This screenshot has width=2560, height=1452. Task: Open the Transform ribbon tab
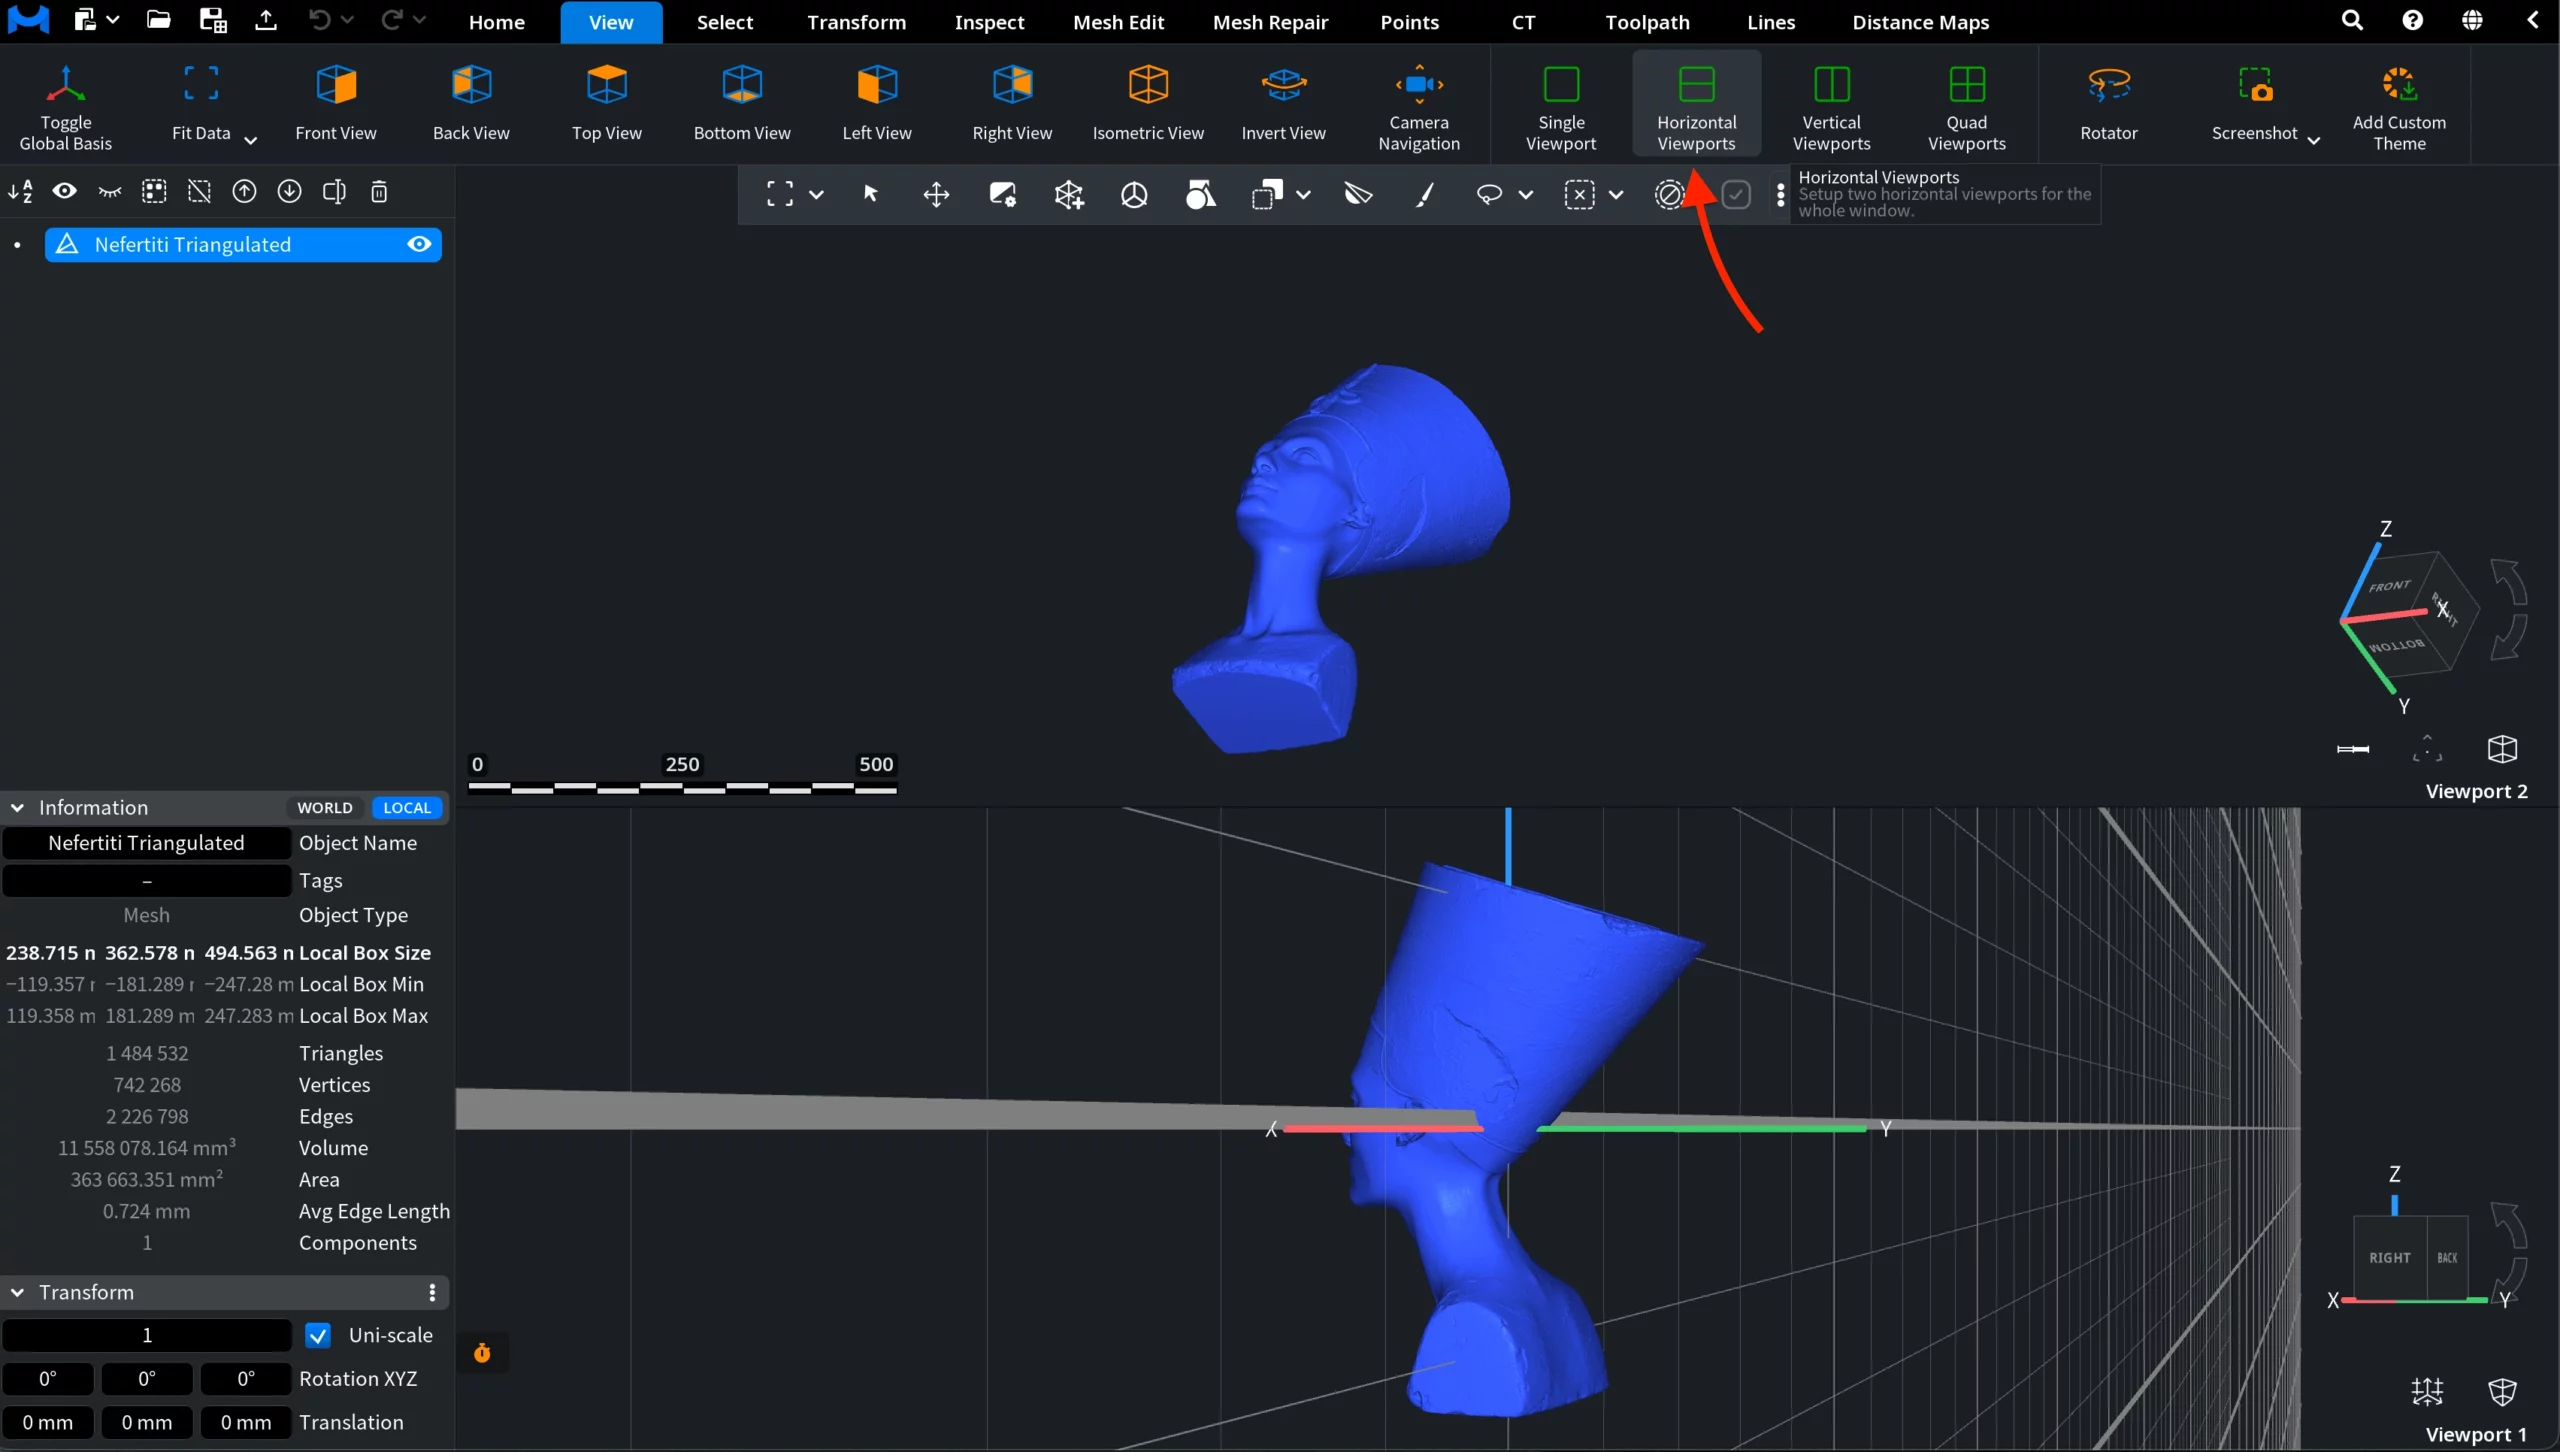(856, 22)
